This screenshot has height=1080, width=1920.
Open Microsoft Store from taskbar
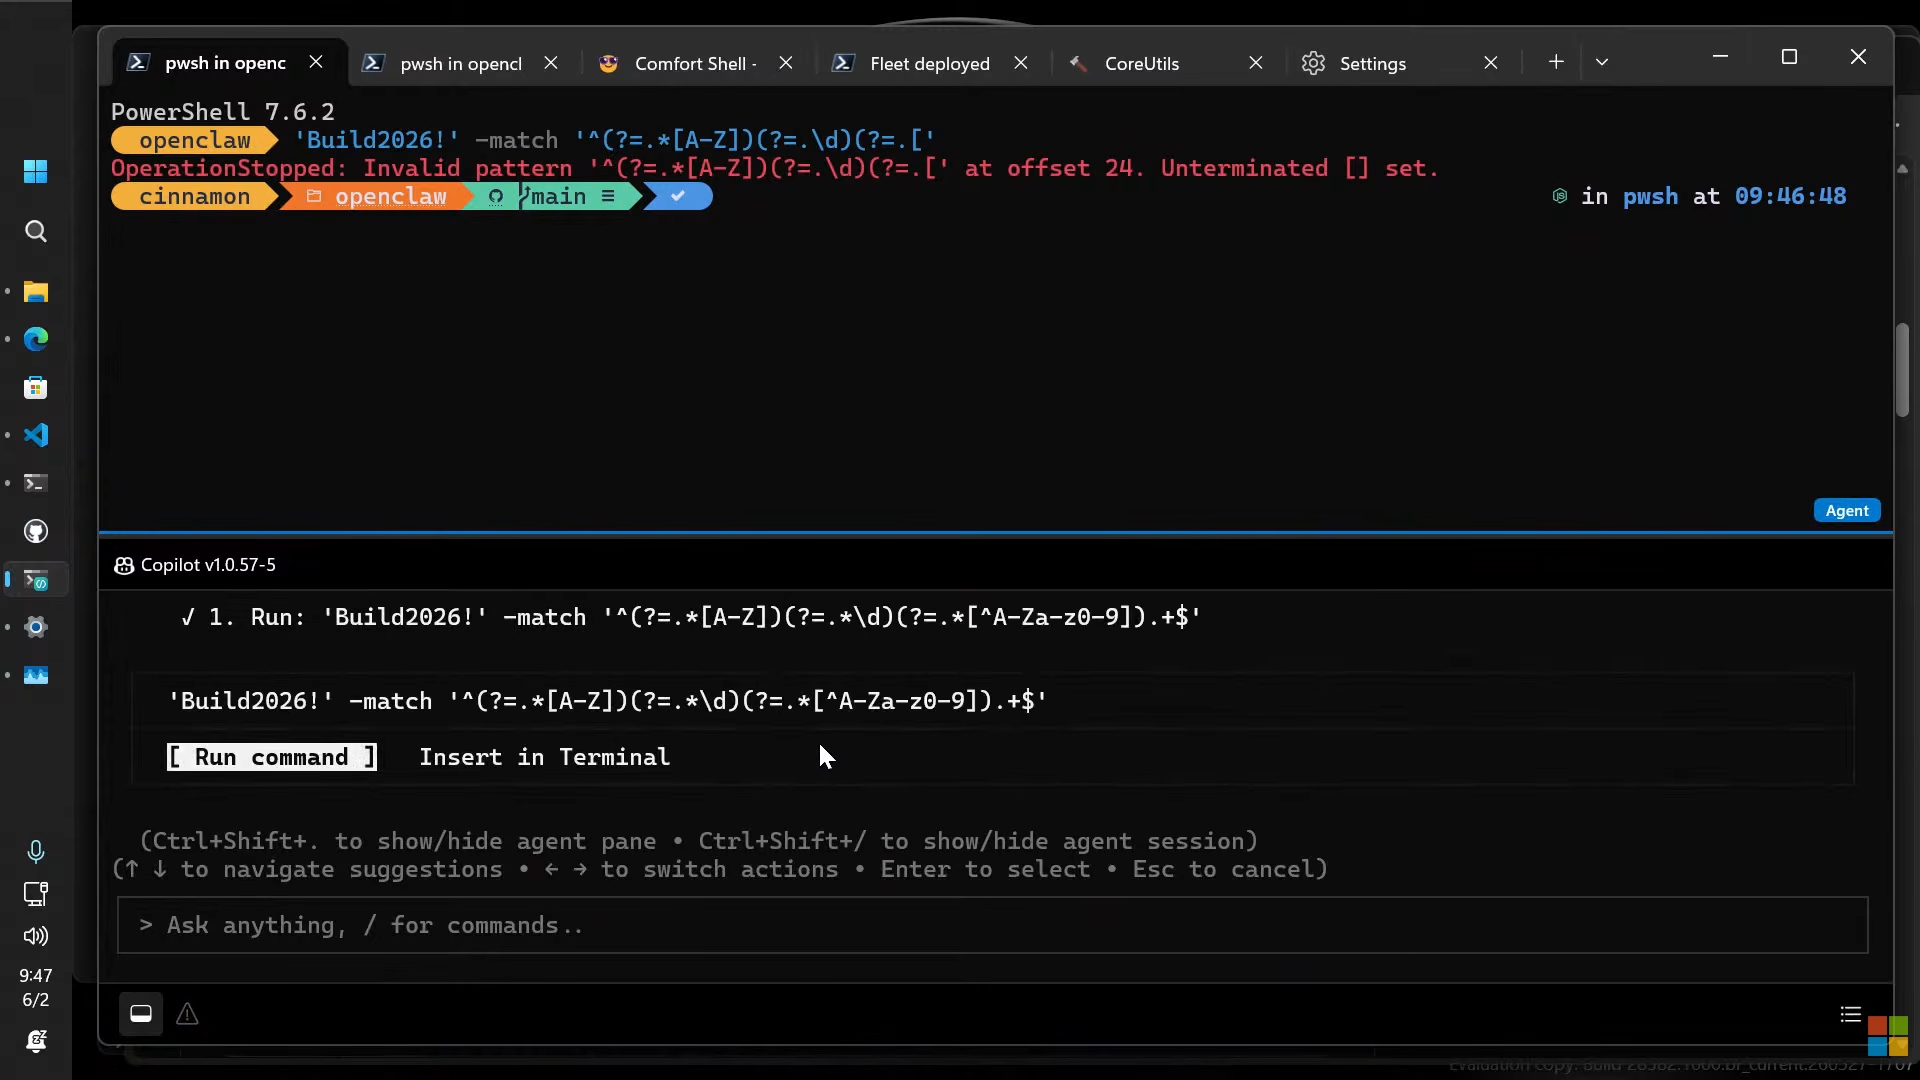pos(36,388)
